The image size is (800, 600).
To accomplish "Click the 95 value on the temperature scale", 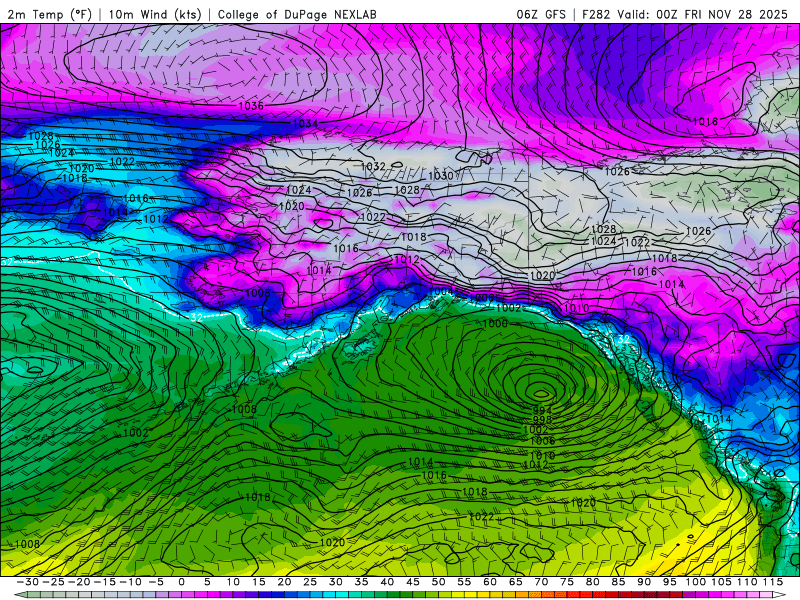I will tap(669, 582).
